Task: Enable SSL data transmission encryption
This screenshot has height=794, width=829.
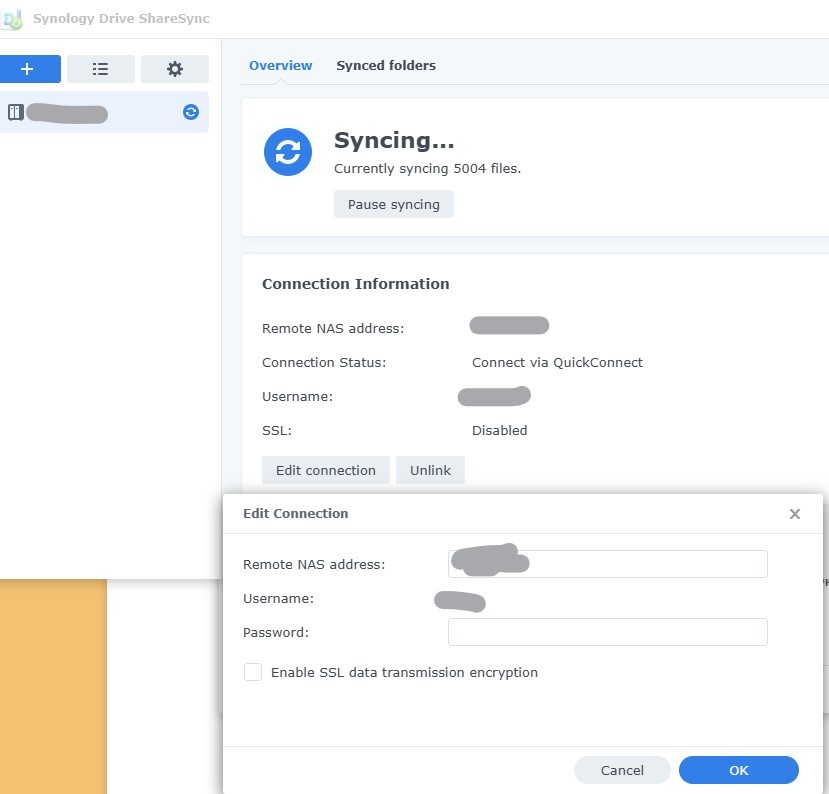Action: pos(253,672)
